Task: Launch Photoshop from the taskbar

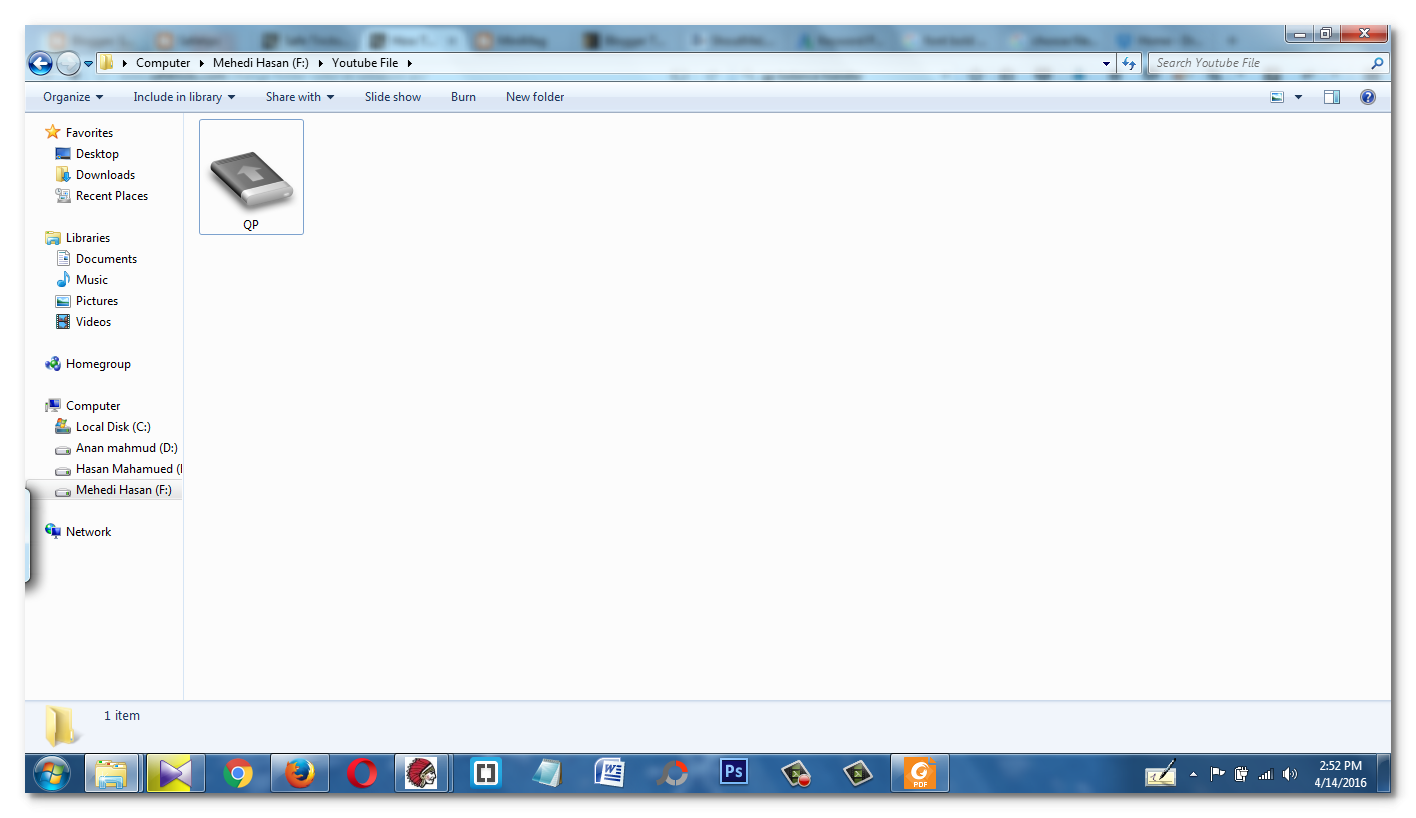Action: coord(734,773)
